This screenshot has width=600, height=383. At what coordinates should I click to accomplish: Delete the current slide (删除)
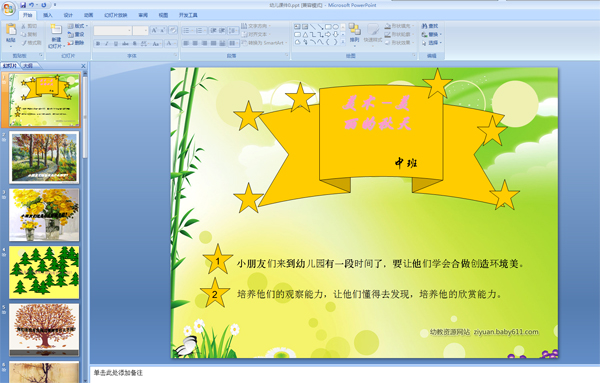[76, 42]
